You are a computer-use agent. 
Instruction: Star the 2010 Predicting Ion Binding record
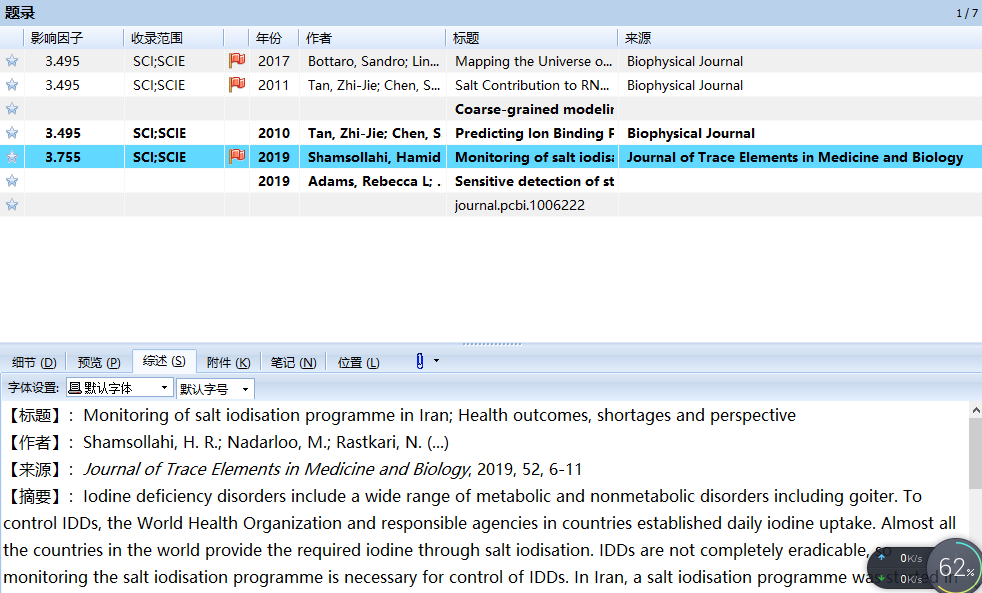(12, 133)
